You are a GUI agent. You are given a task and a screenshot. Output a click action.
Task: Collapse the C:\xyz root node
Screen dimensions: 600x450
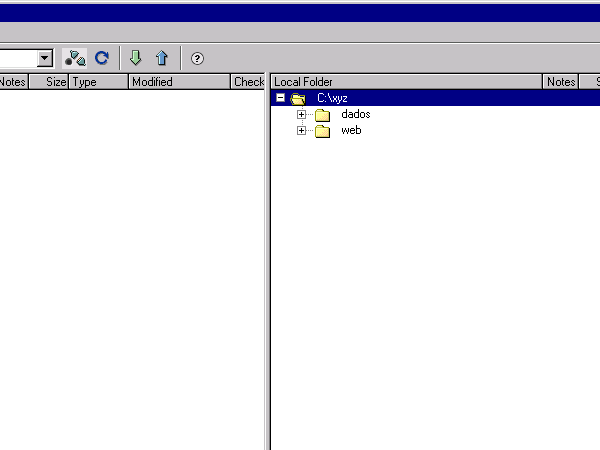tap(281, 98)
